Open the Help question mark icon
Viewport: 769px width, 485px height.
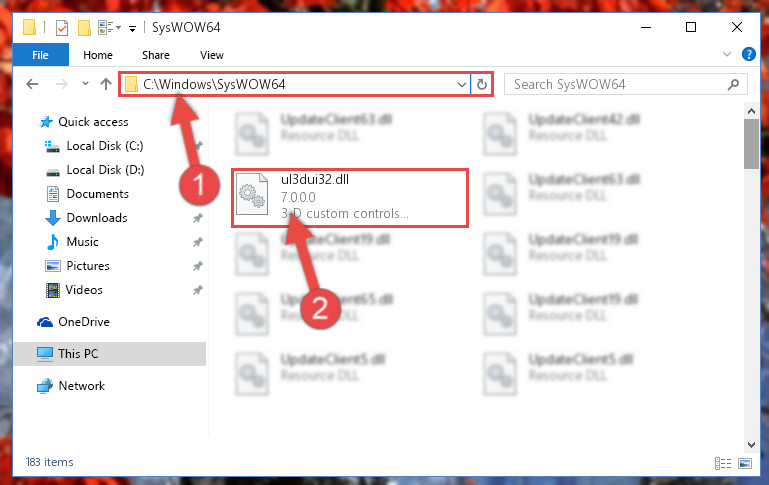748,54
